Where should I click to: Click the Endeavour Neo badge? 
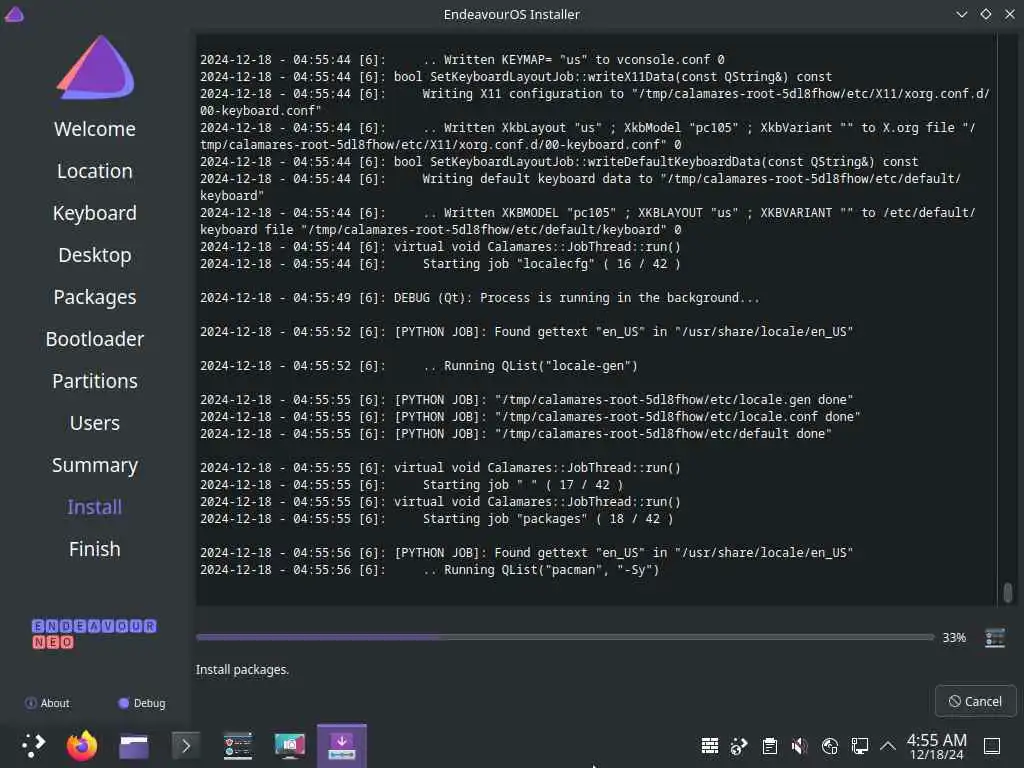click(x=94, y=634)
